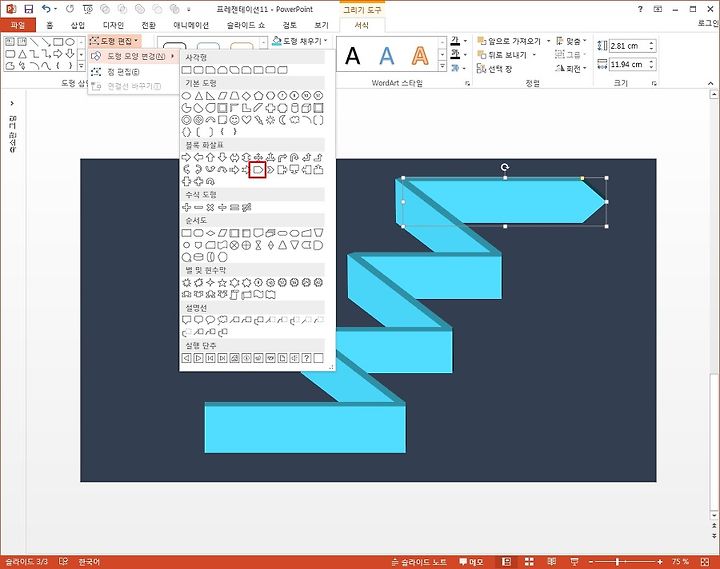Screen dimensions: 720x569
Task: Open the rotate (회전) dropdown
Action: coord(571,68)
